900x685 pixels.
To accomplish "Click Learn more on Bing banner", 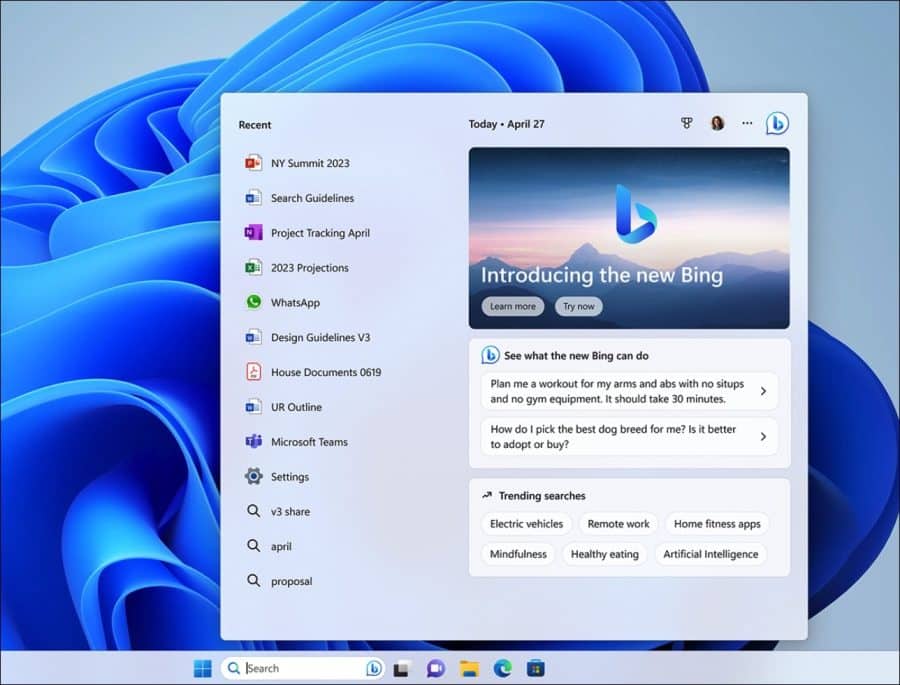I will [513, 306].
